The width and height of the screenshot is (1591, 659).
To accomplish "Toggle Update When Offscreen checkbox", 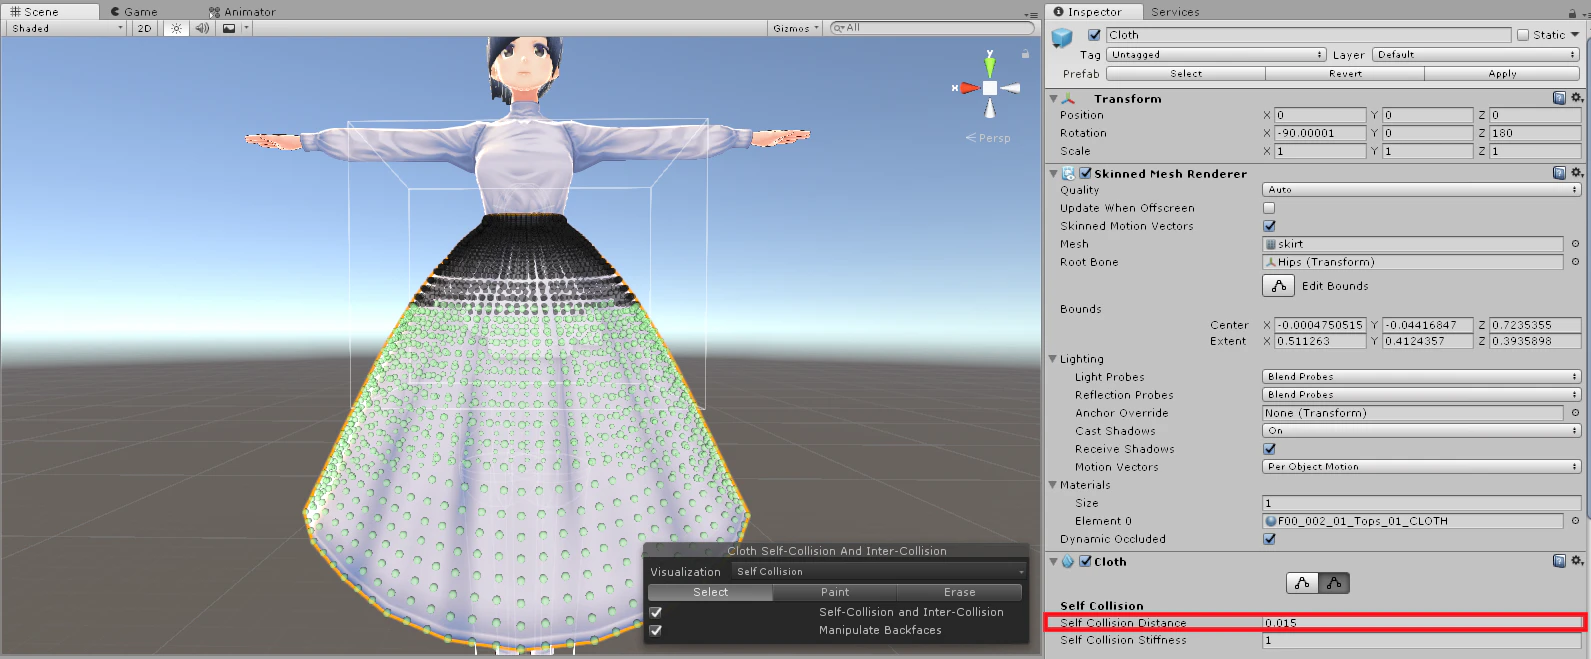I will coord(1269,208).
